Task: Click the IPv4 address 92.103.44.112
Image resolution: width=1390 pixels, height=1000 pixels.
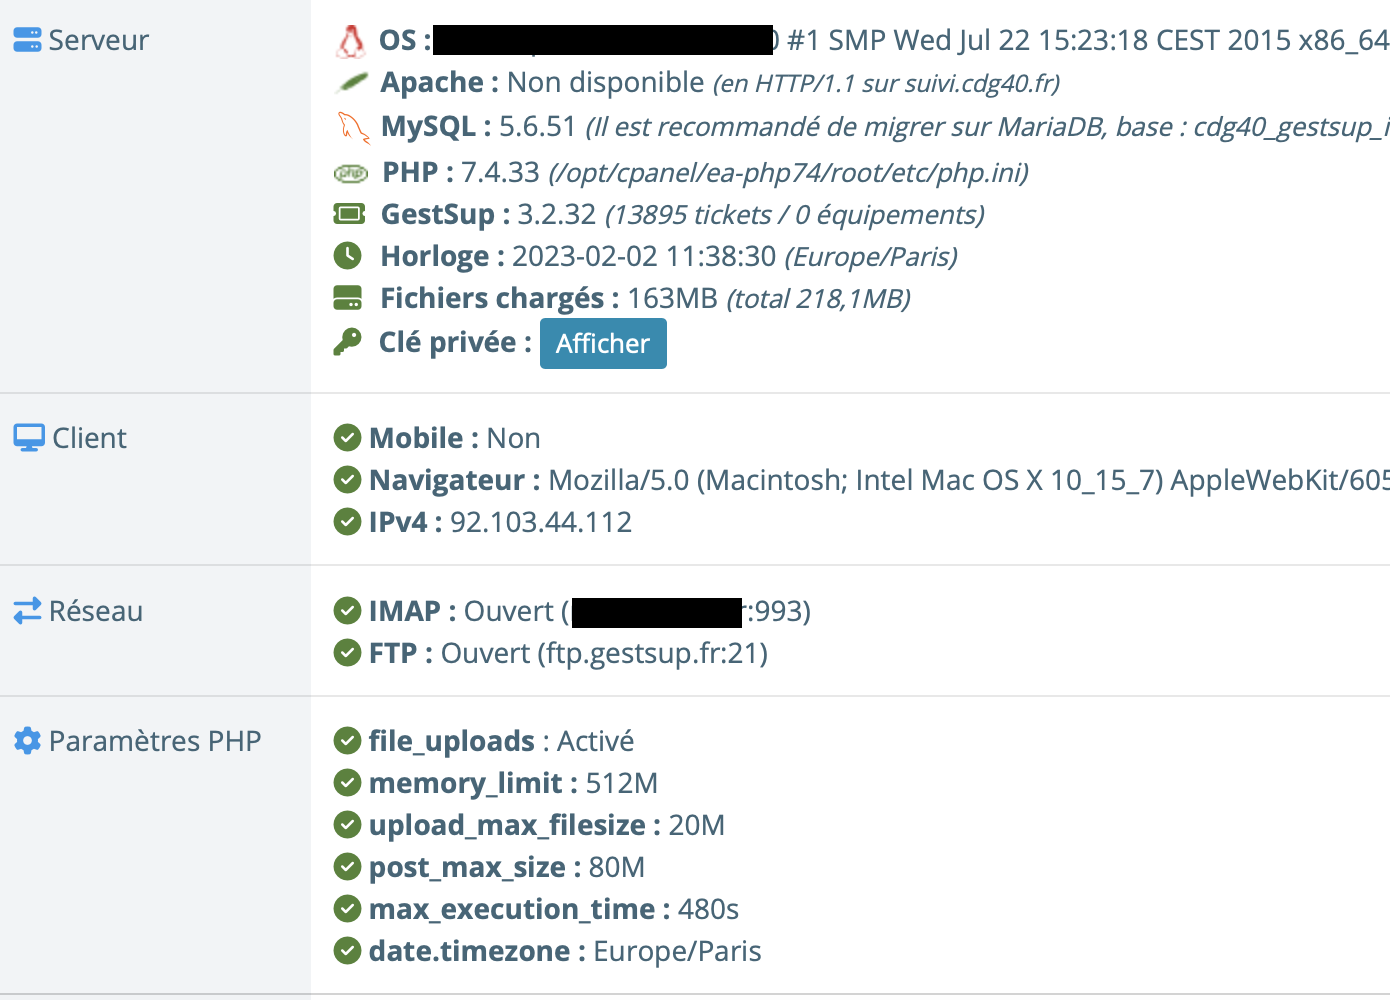Action: [x=541, y=522]
